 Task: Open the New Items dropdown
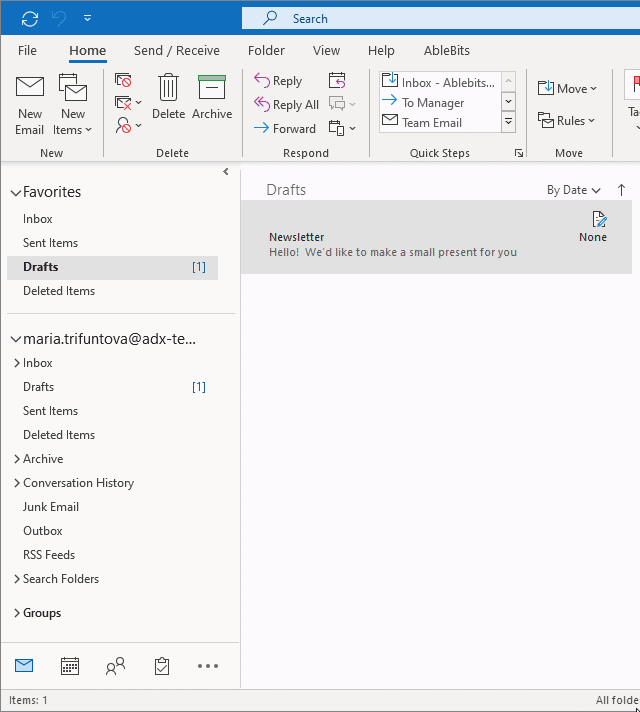point(73,105)
